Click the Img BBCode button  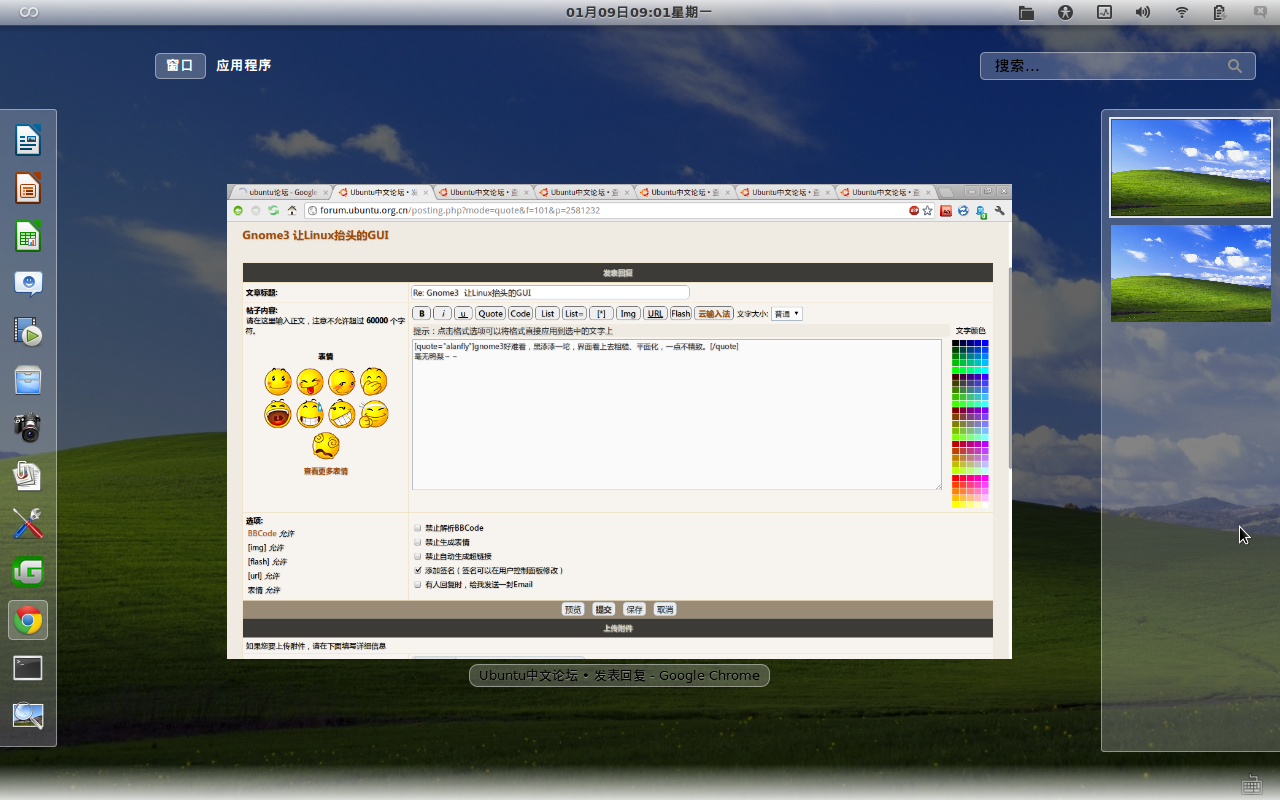coord(628,313)
